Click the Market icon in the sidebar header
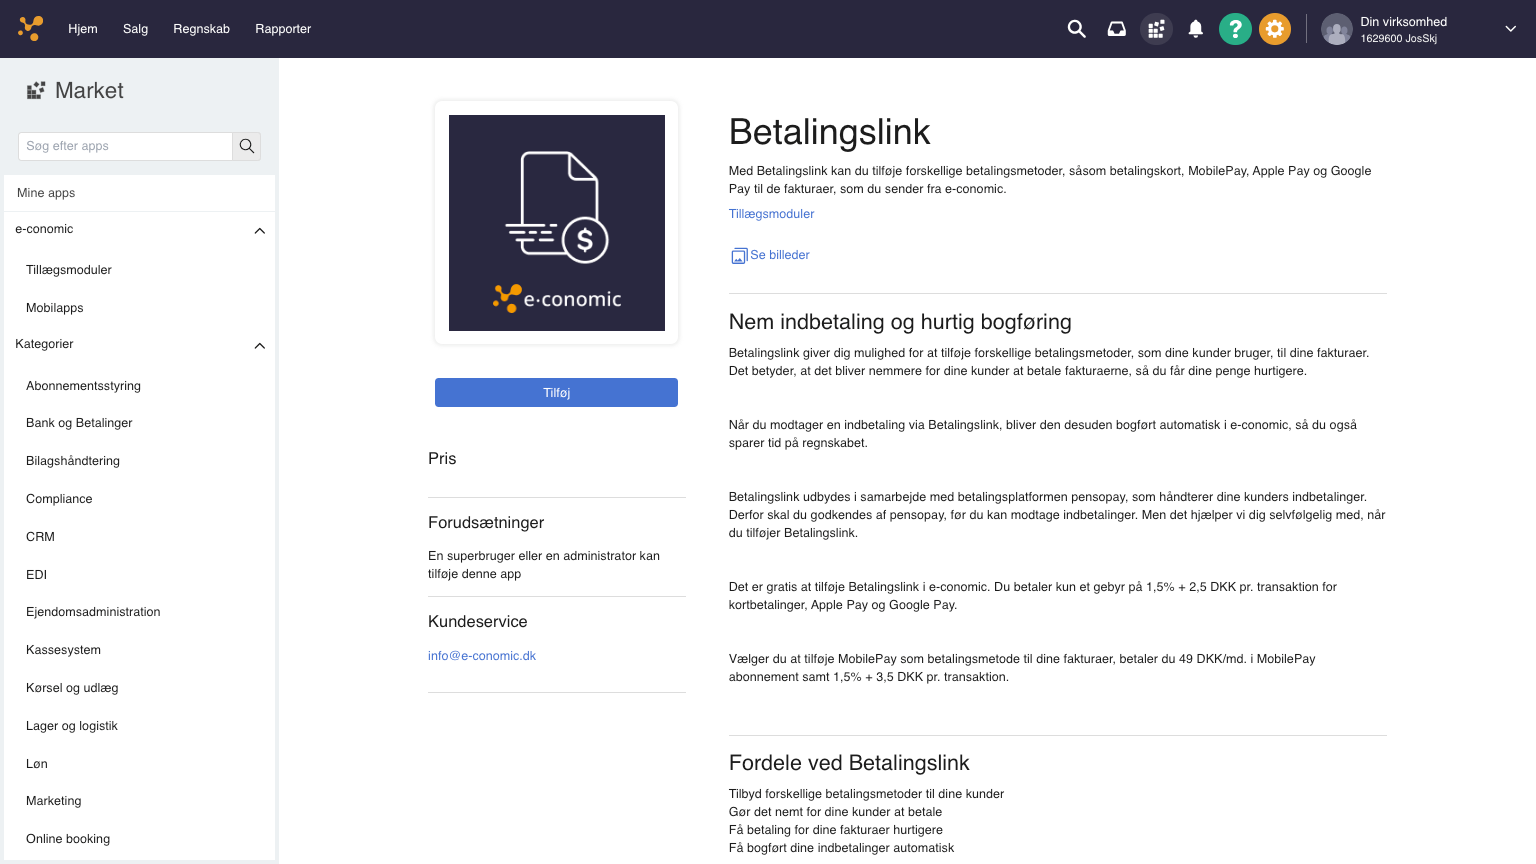 36,90
